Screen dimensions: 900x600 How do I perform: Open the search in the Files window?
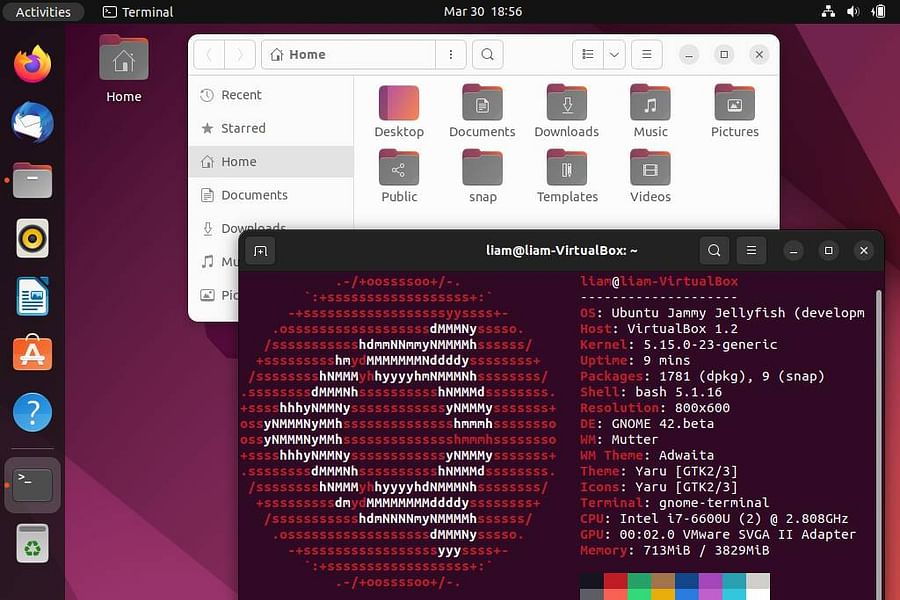(487, 54)
